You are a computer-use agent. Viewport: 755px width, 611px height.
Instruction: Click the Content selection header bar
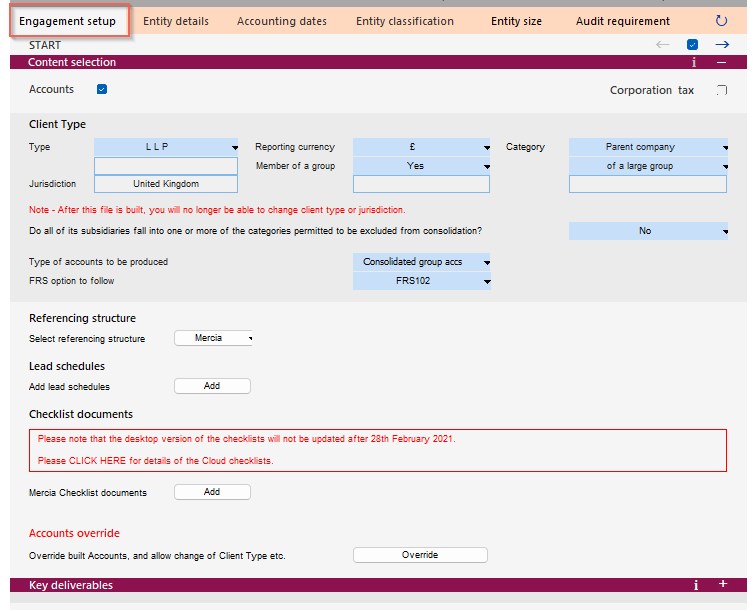coord(378,62)
